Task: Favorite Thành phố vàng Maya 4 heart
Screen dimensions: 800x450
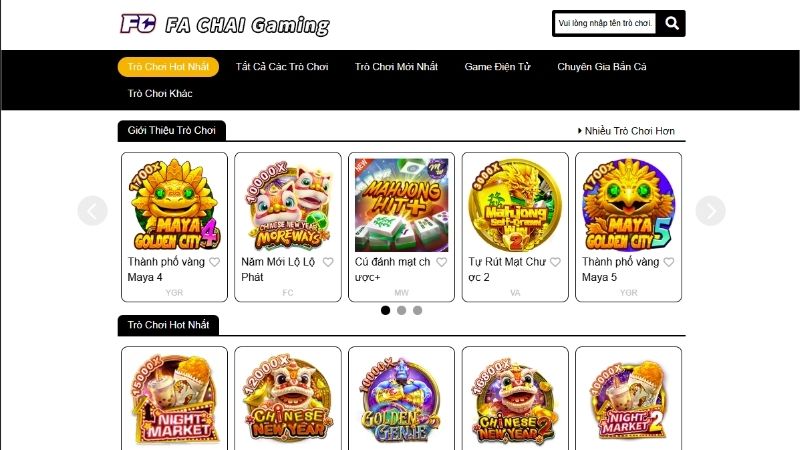Action: click(x=214, y=262)
